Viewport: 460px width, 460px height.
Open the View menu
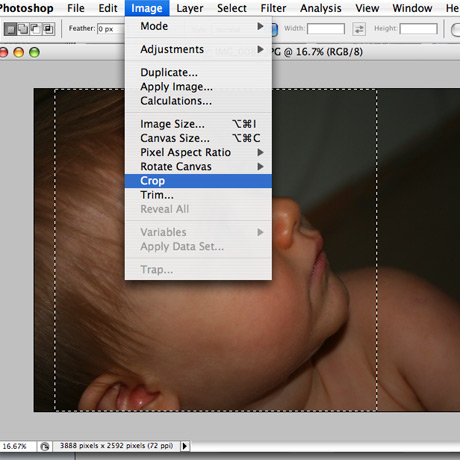point(367,8)
